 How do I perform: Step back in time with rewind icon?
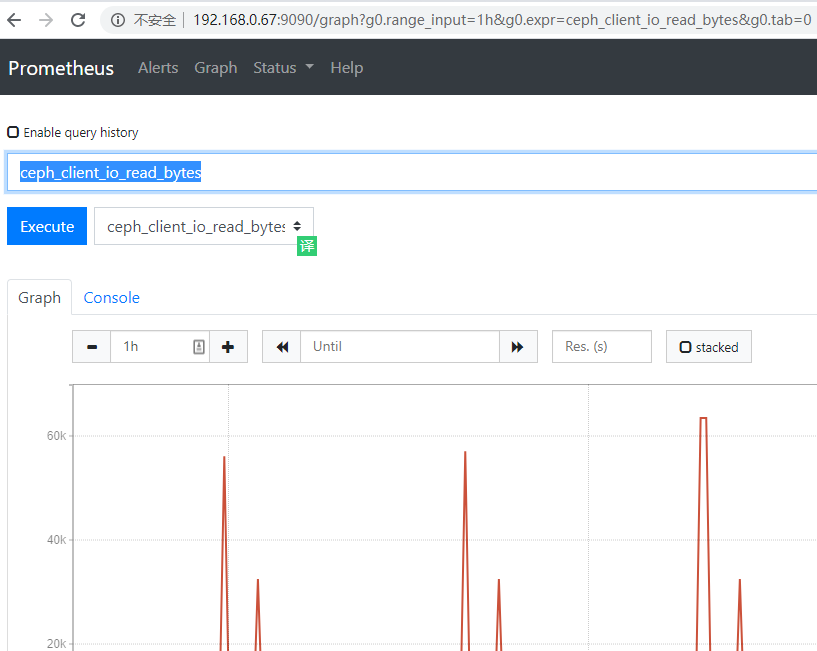click(x=282, y=347)
